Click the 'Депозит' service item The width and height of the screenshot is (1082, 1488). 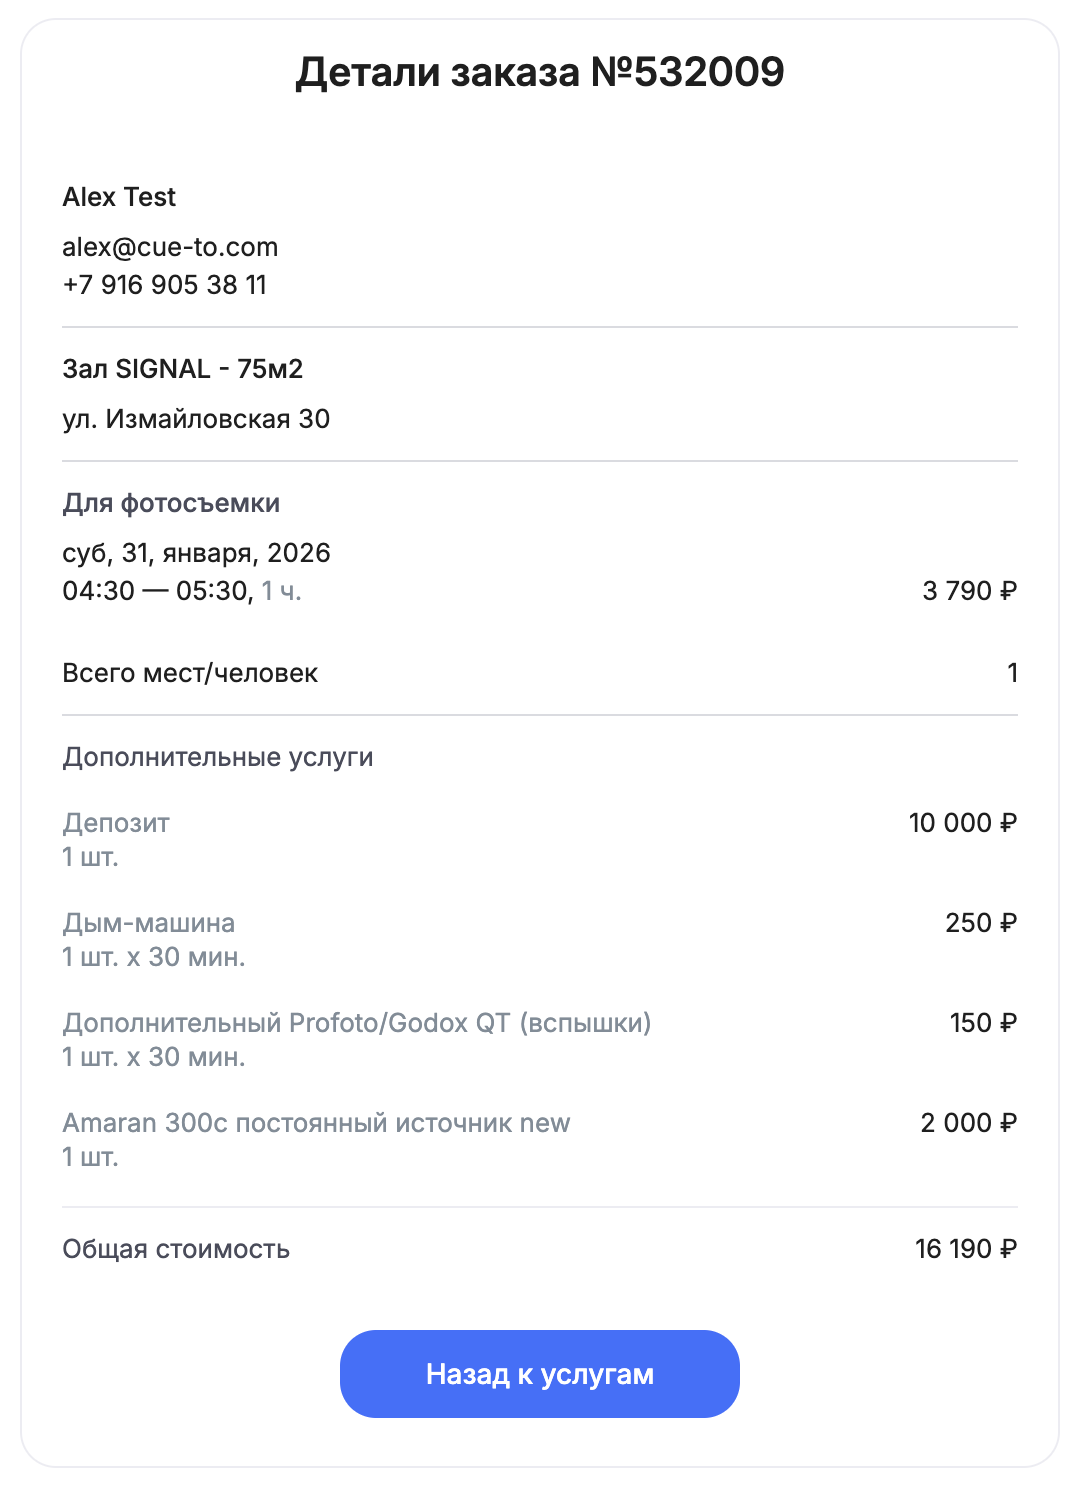[116, 823]
